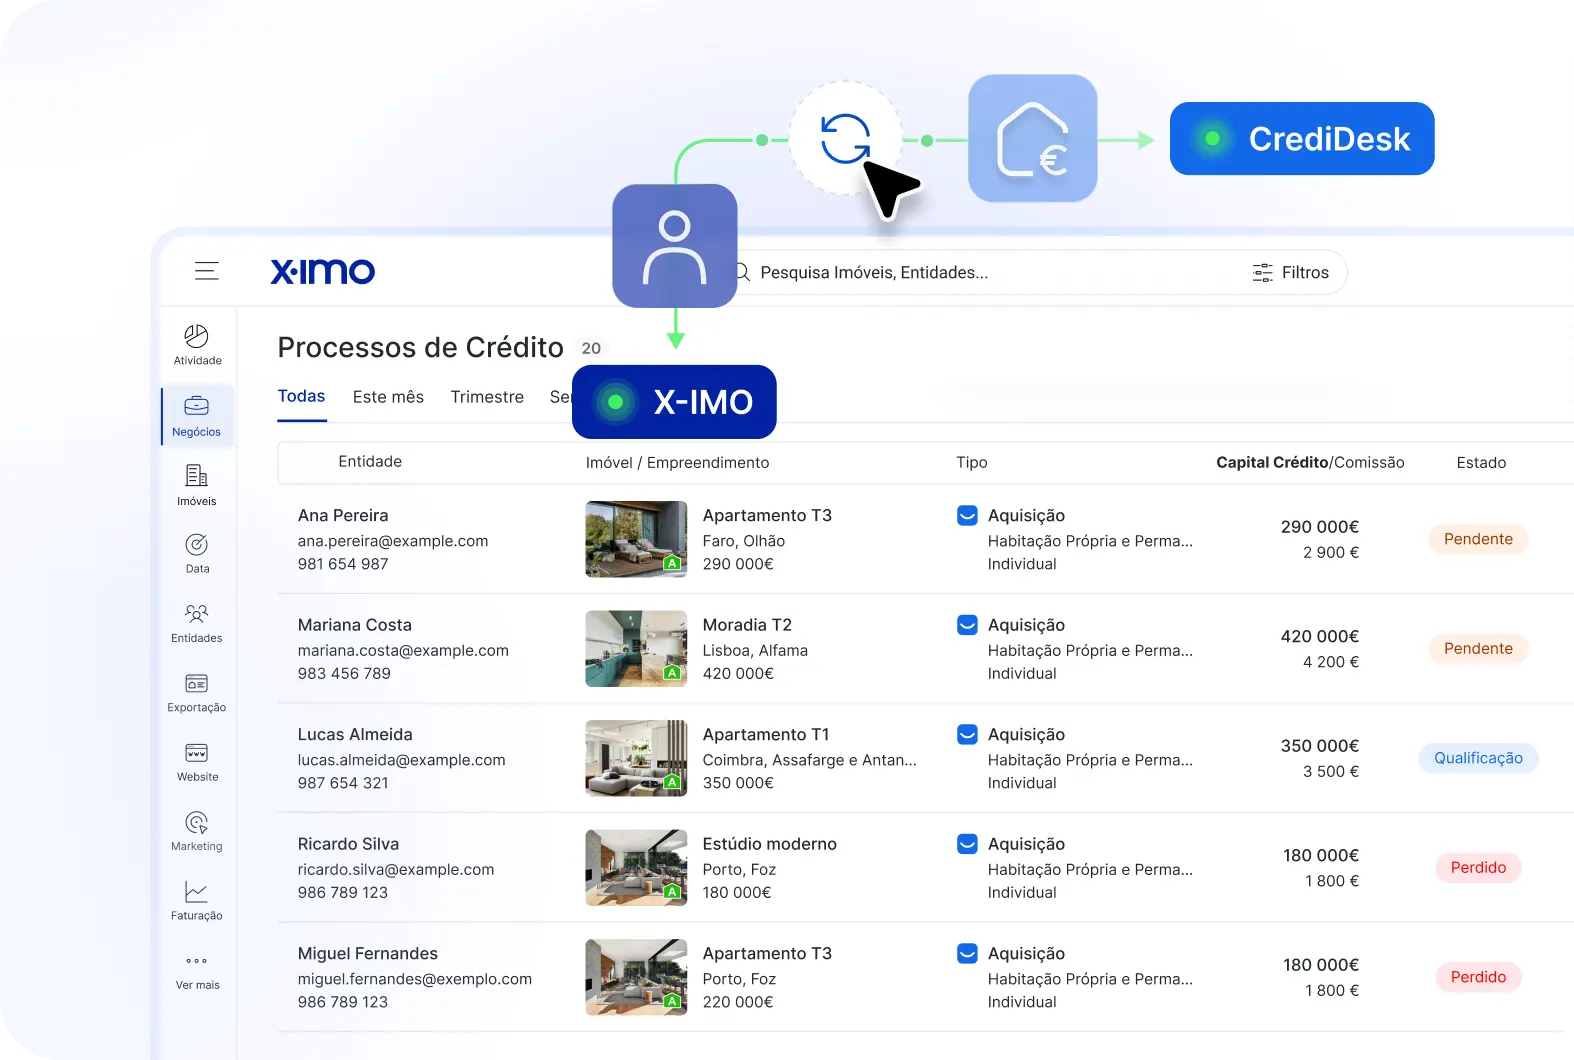Viewport: 1574px width, 1060px height.
Task: Click the Capital Crédito/Comissão column header
Action: [x=1310, y=462]
